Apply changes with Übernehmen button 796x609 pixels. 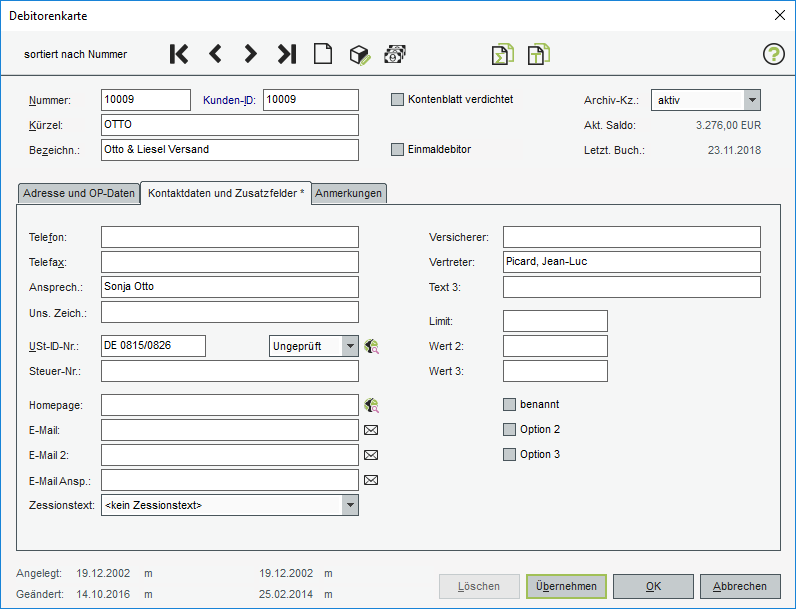tap(567, 586)
